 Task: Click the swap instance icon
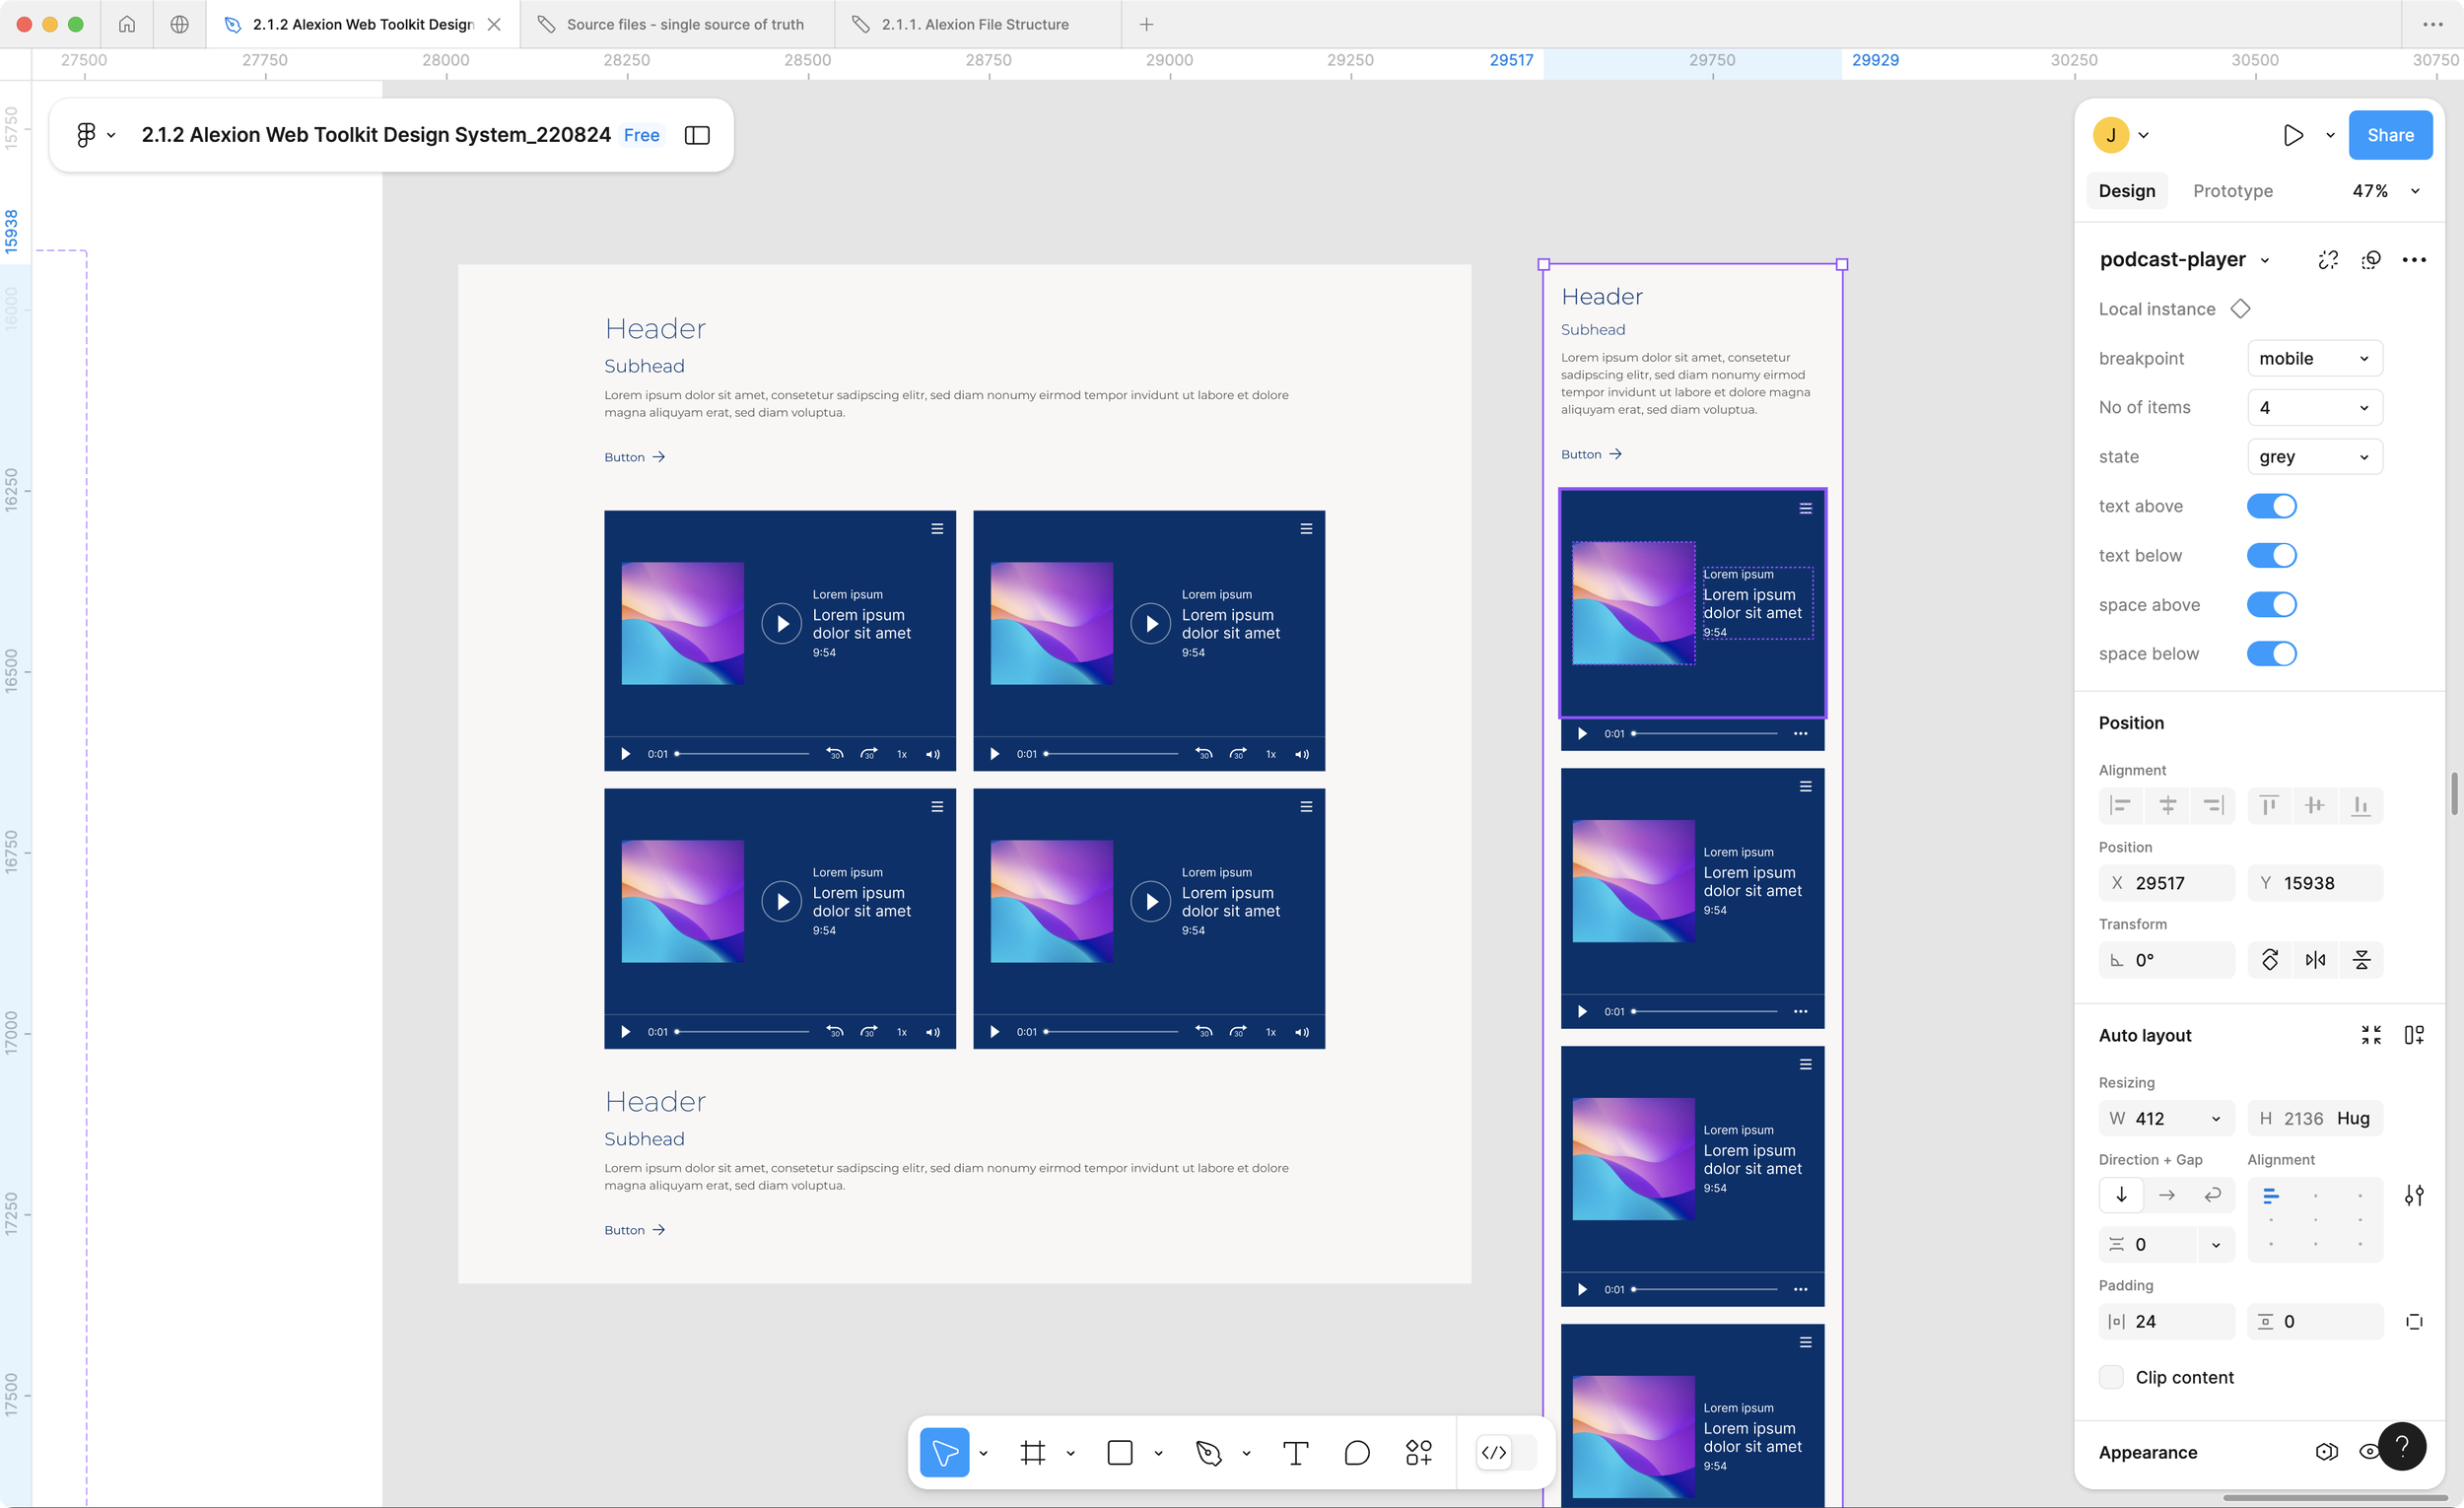[x=2371, y=260]
